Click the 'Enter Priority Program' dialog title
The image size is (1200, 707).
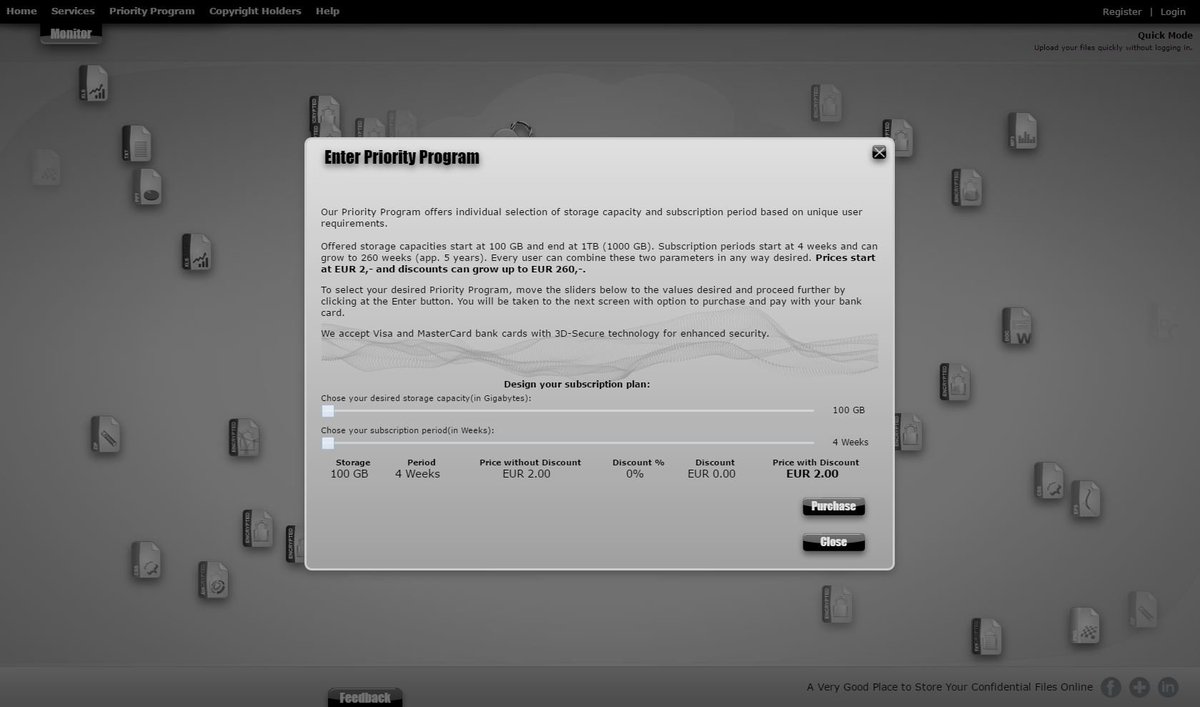(402, 157)
